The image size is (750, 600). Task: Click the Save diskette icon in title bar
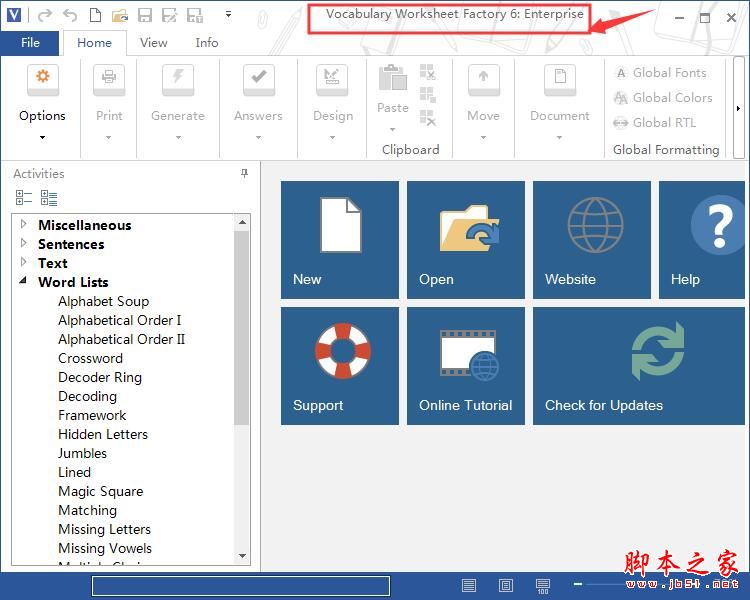point(145,15)
